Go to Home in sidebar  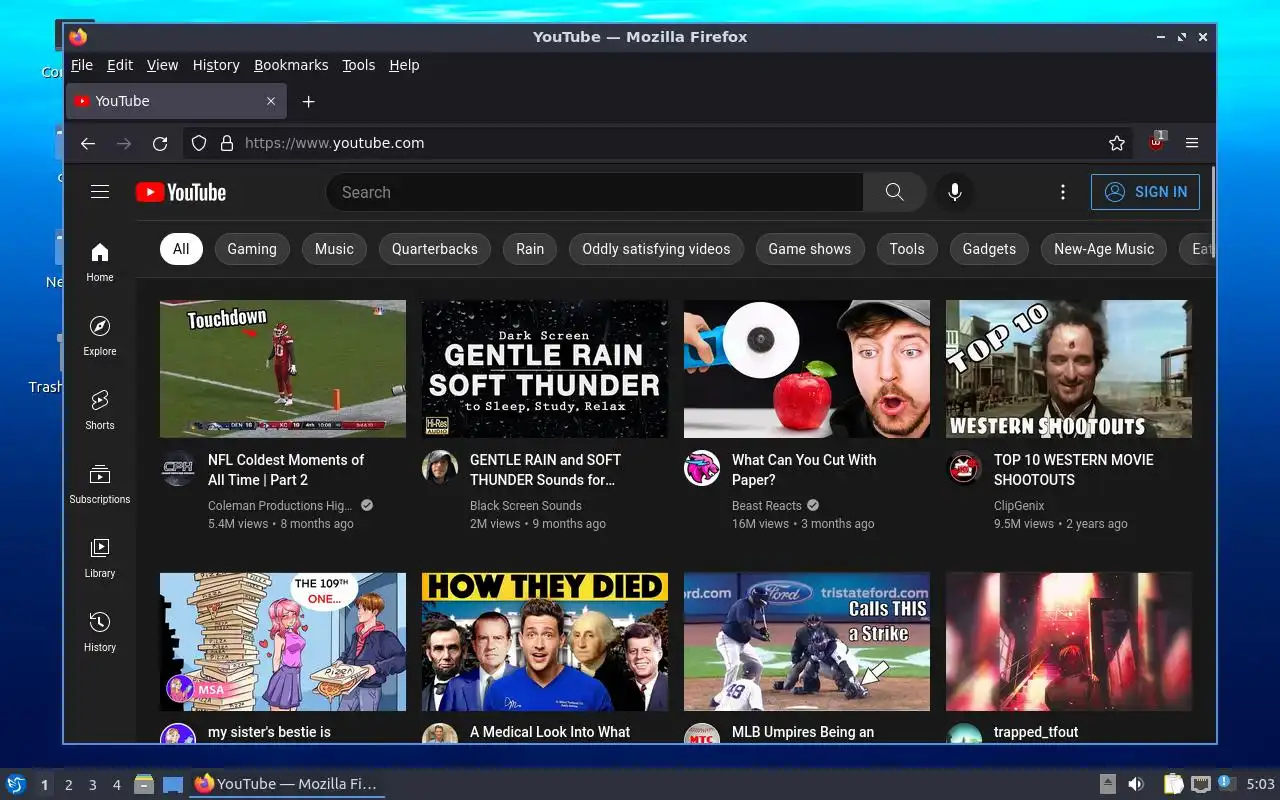[x=100, y=262]
